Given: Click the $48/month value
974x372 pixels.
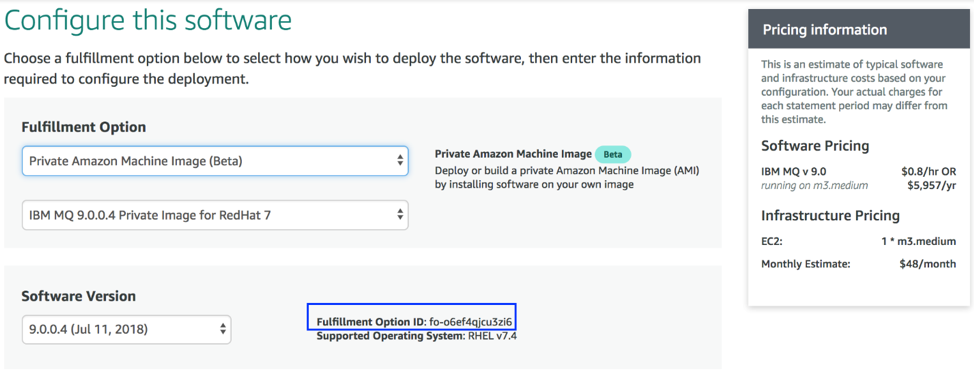Looking at the screenshot, I should click(927, 264).
